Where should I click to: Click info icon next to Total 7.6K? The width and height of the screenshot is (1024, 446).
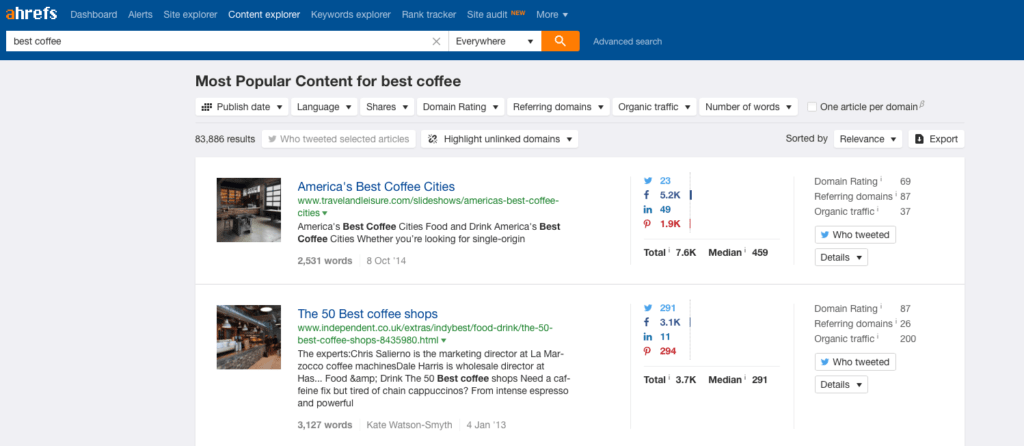click(x=669, y=250)
